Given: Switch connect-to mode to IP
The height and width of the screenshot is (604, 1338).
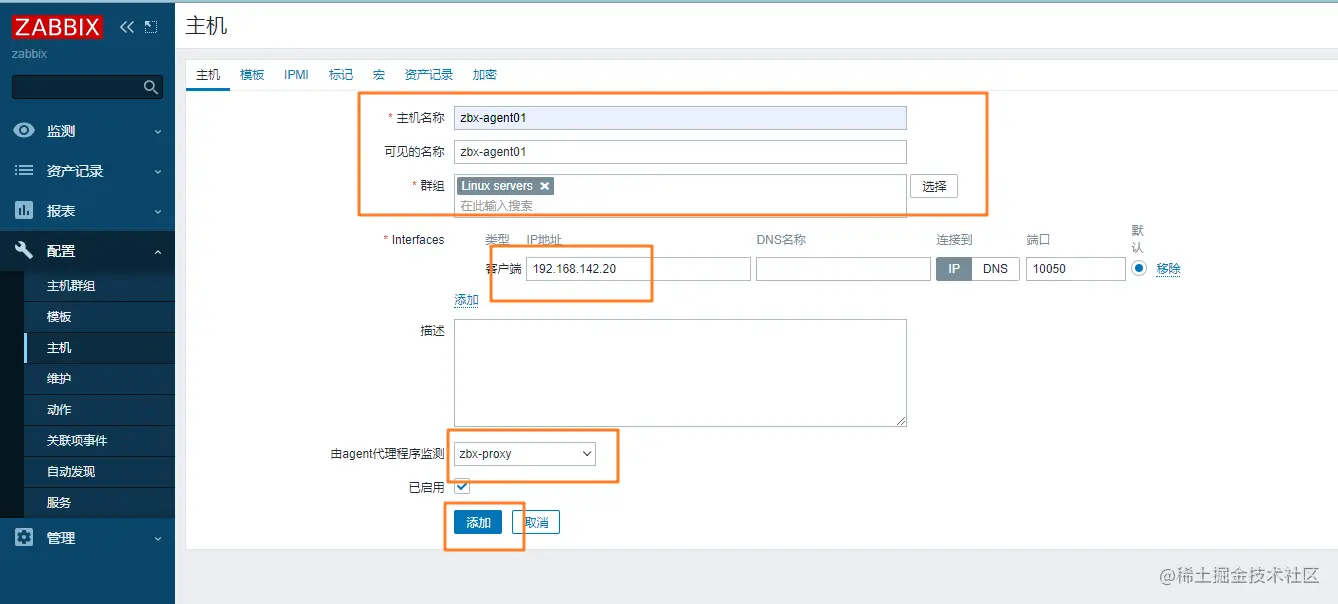Looking at the screenshot, I should (954, 269).
